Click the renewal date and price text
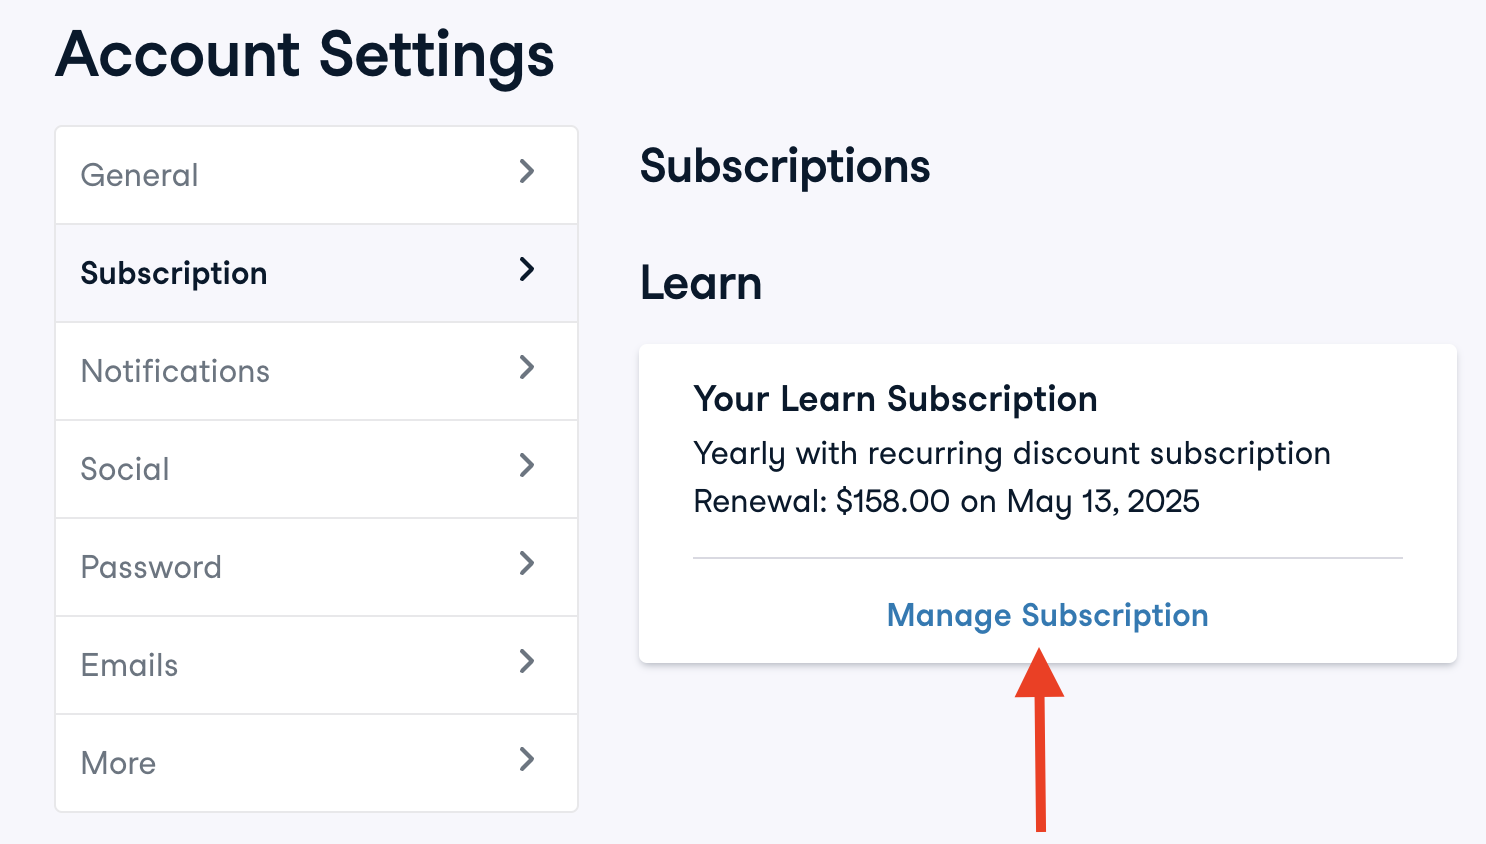Screen dimensions: 1486x844 coord(946,501)
